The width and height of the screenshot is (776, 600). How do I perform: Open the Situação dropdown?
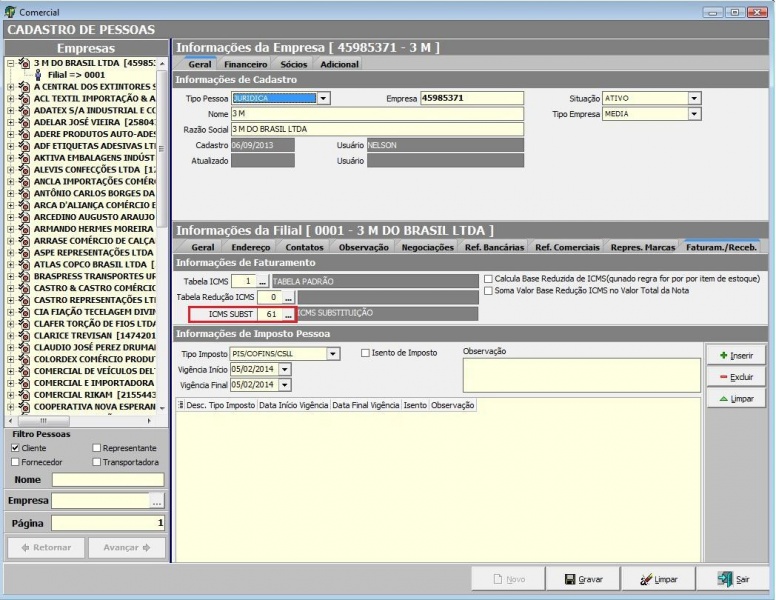[x=694, y=99]
